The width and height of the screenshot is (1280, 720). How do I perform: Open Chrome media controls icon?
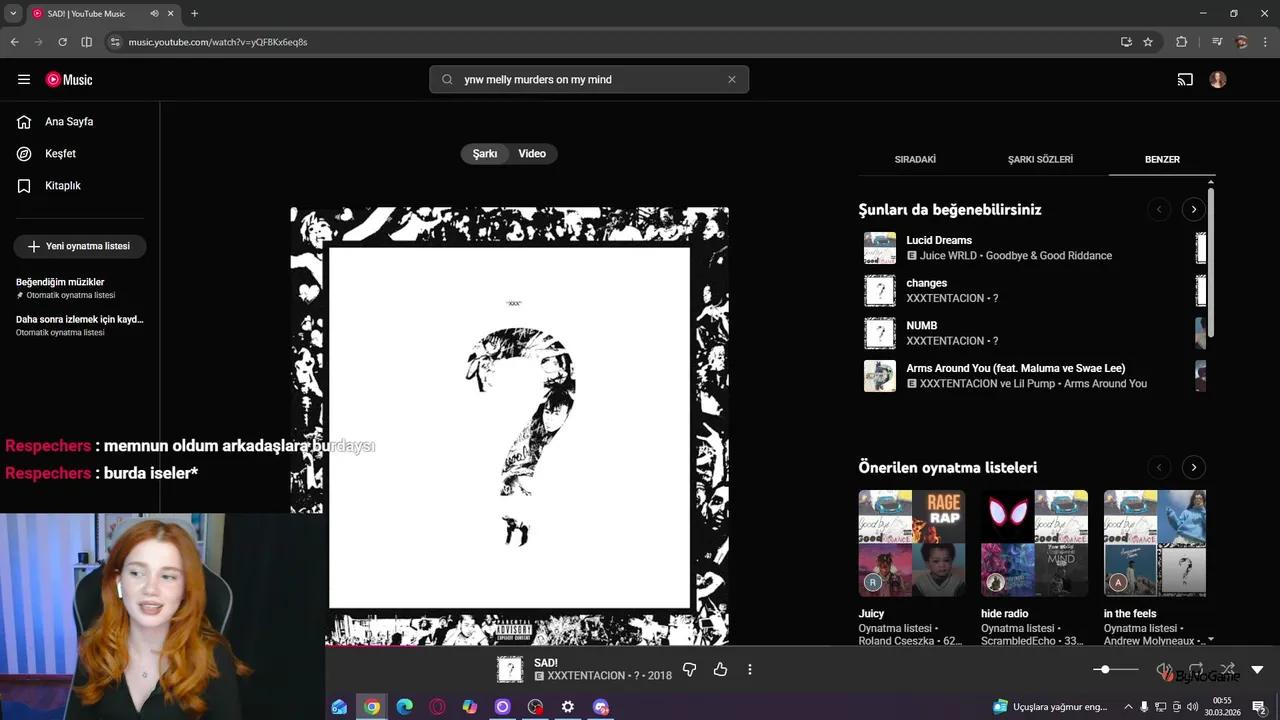1217,42
